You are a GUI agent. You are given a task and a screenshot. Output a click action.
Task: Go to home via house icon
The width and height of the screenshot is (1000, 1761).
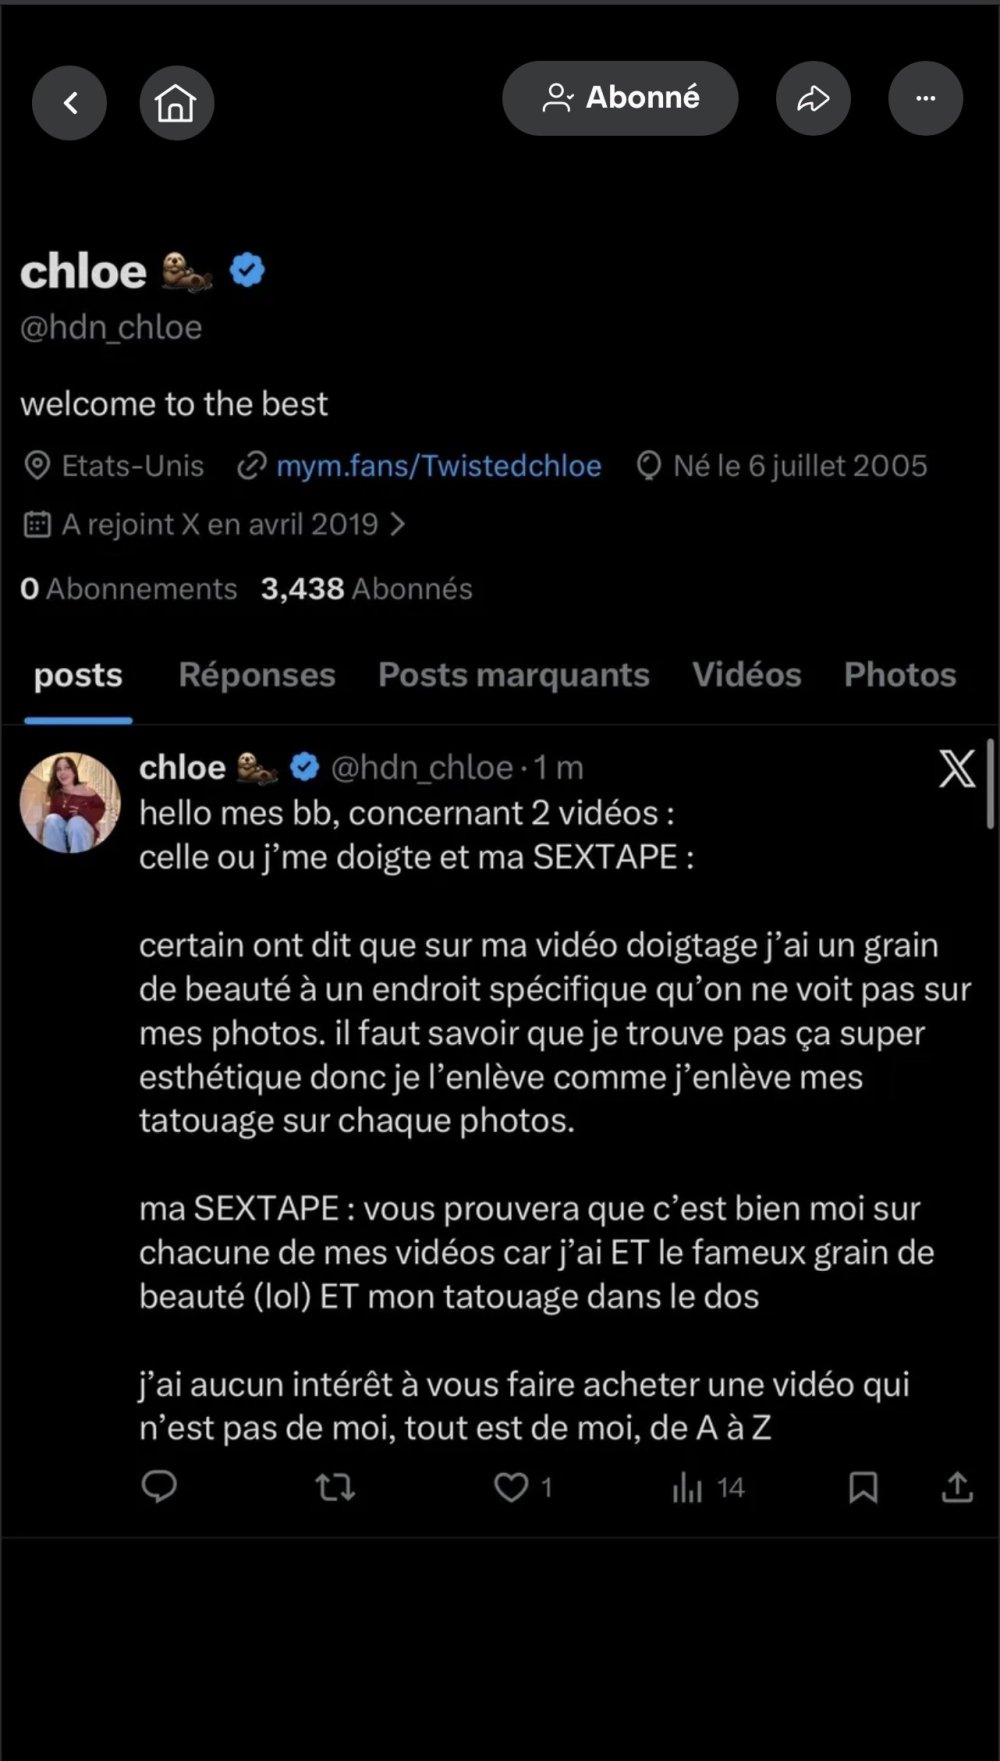pos(176,102)
